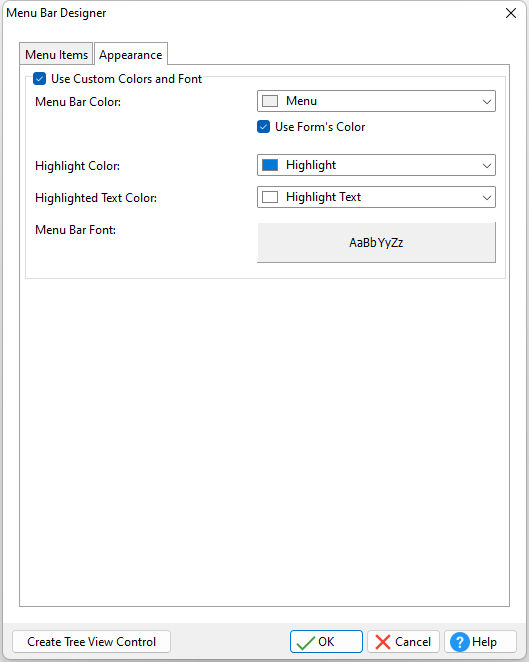
Task: Expand the Highlight Color dropdown
Action: 376,165
